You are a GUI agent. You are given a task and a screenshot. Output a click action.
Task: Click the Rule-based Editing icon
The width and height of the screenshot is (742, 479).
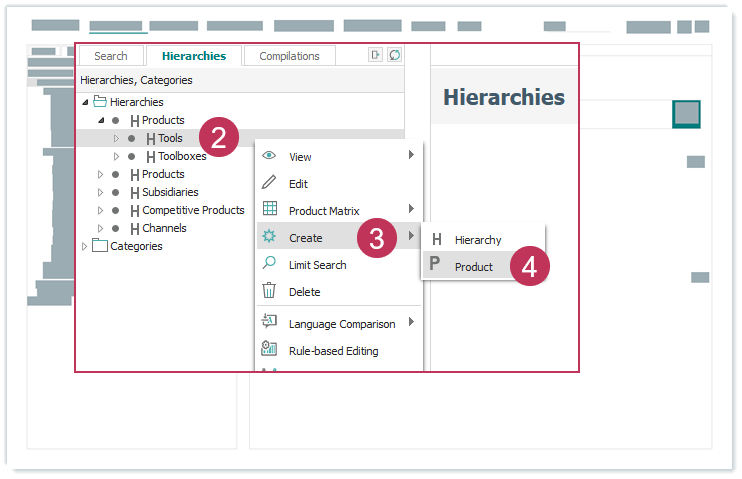(x=269, y=349)
